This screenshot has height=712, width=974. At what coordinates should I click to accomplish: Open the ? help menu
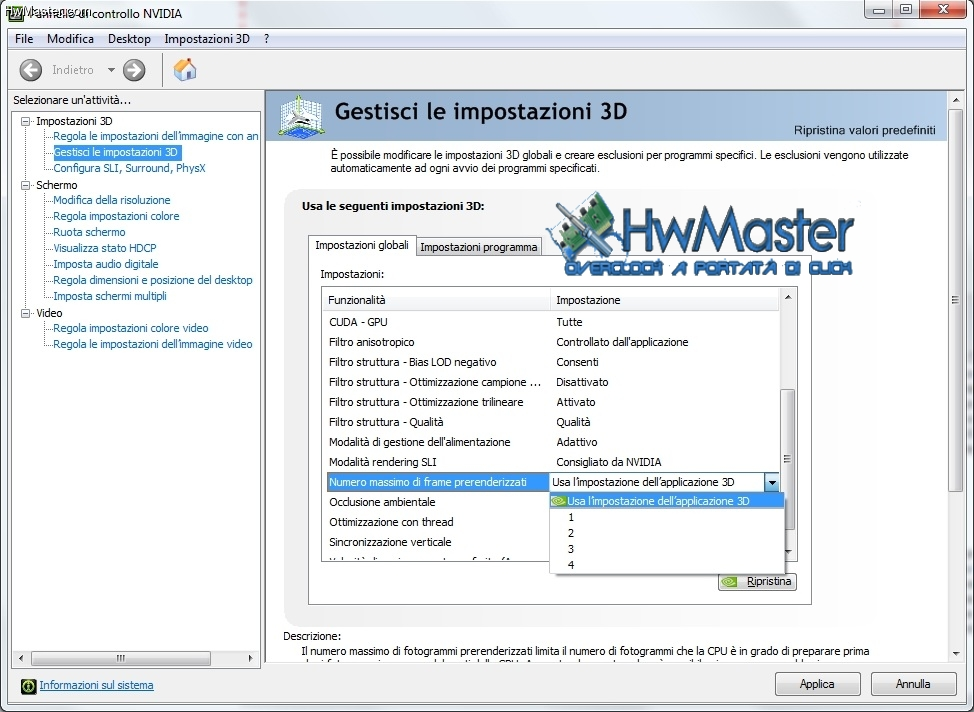(x=266, y=39)
